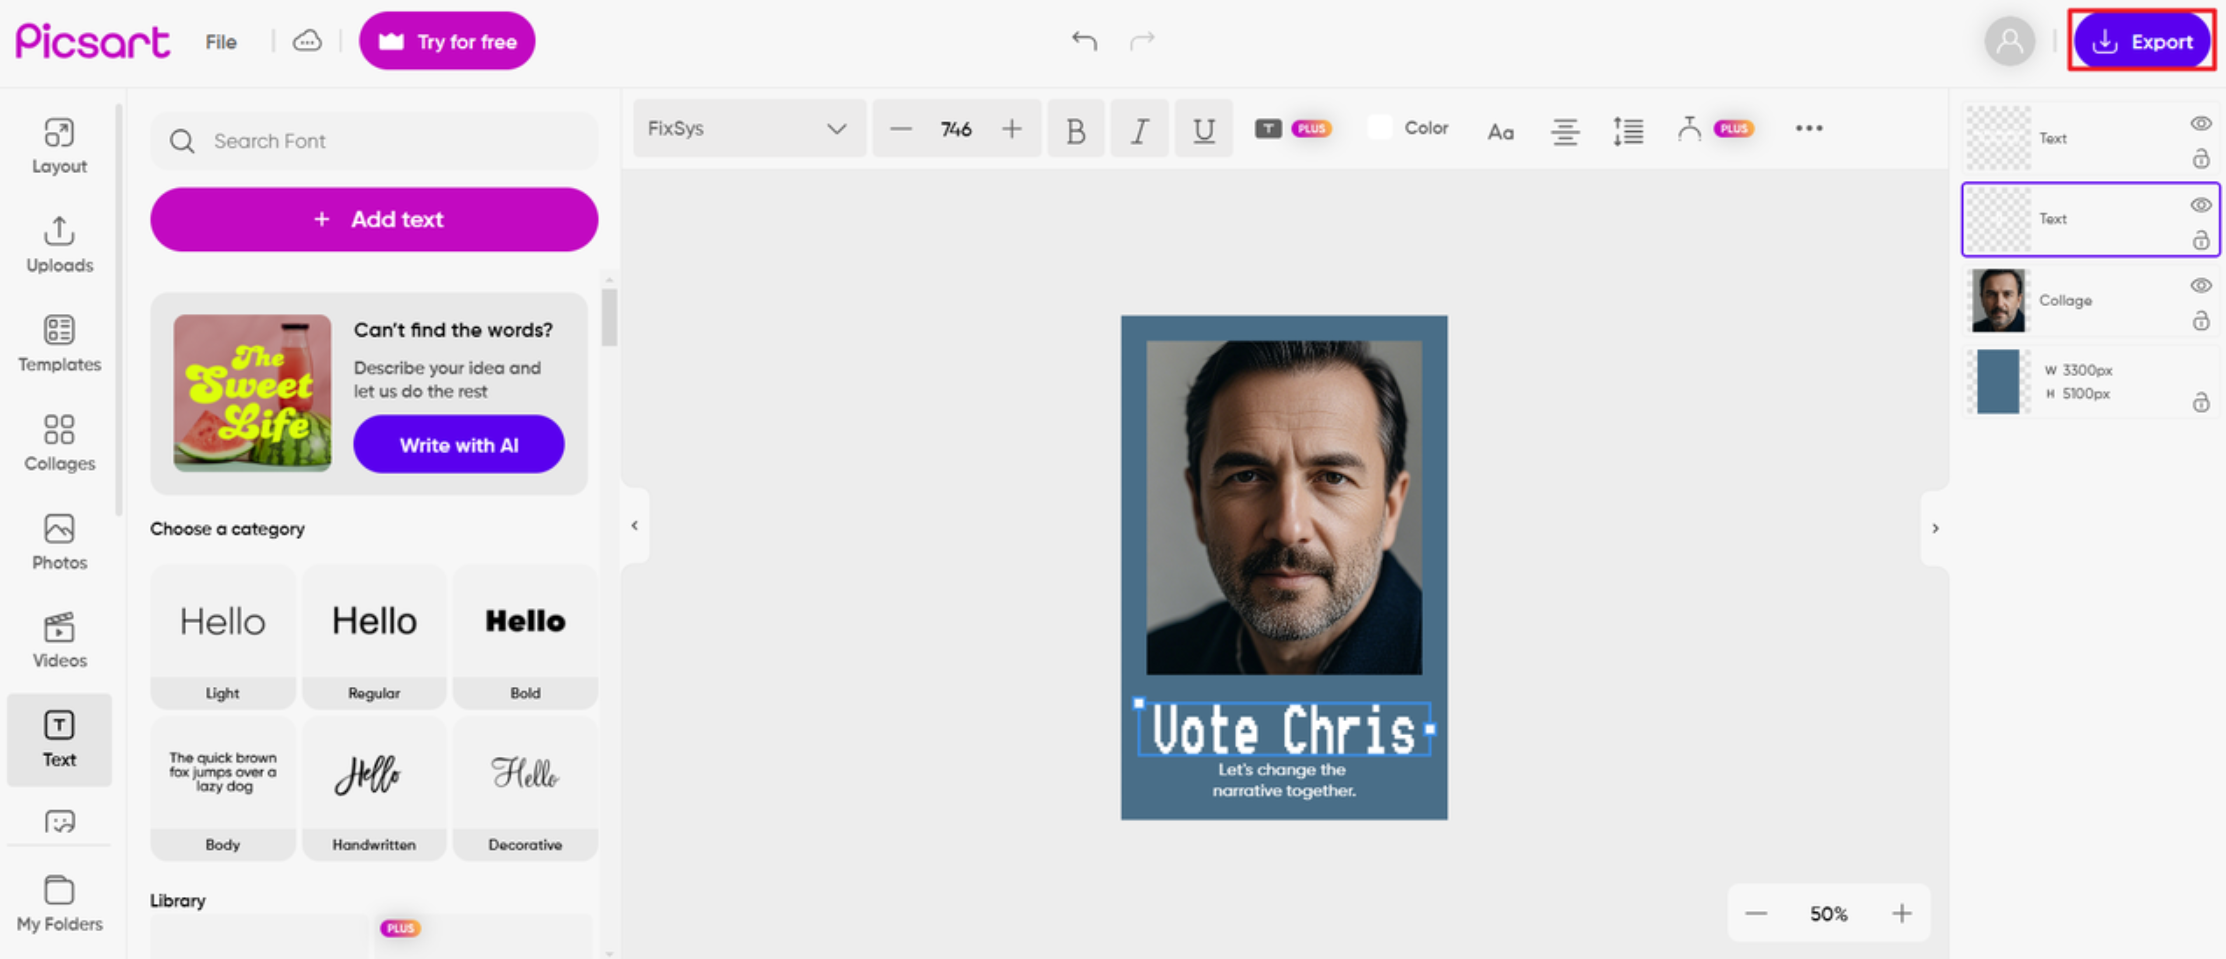Open the Uploads panel

click(x=59, y=244)
